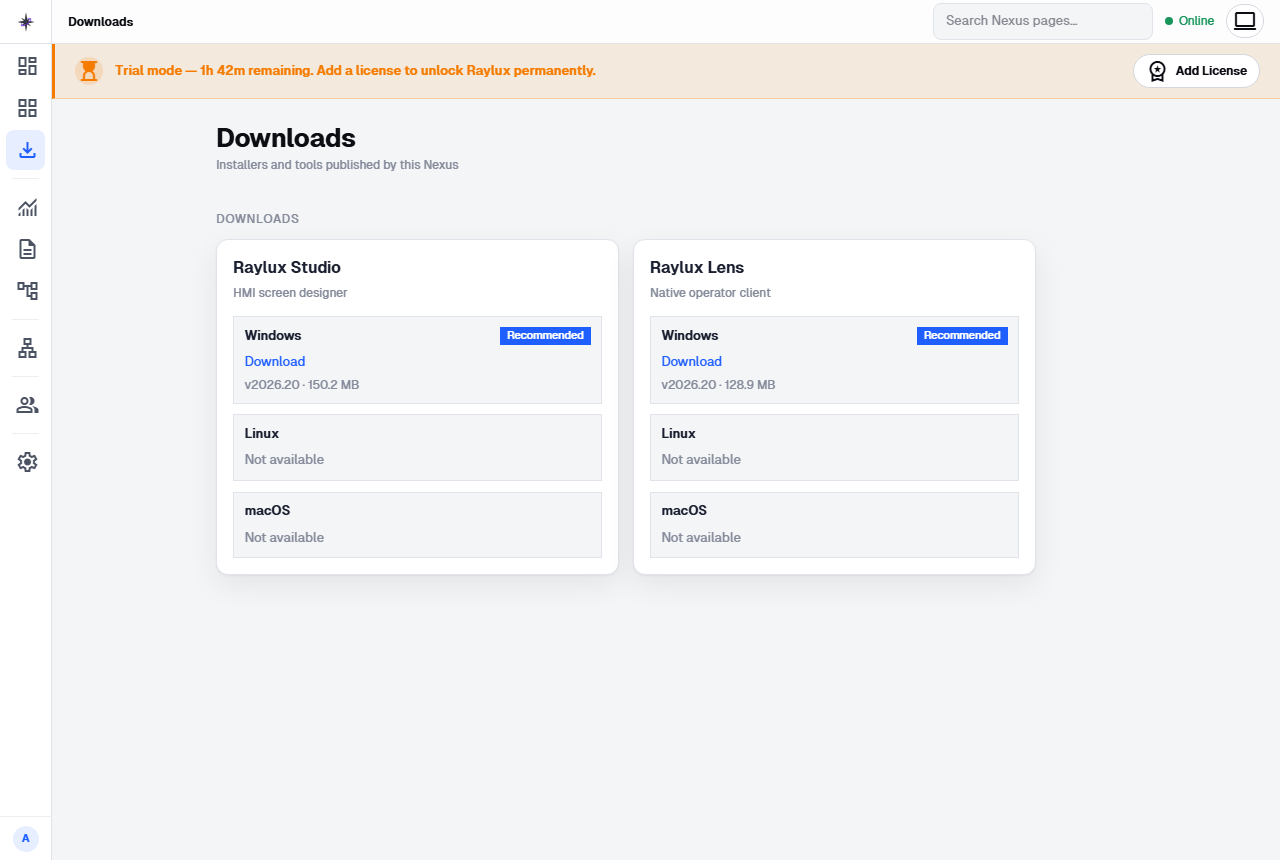This screenshot has width=1280, height=860.
Task: Click Linux label in Raylux Lens card
Action: tap(678, 433)
